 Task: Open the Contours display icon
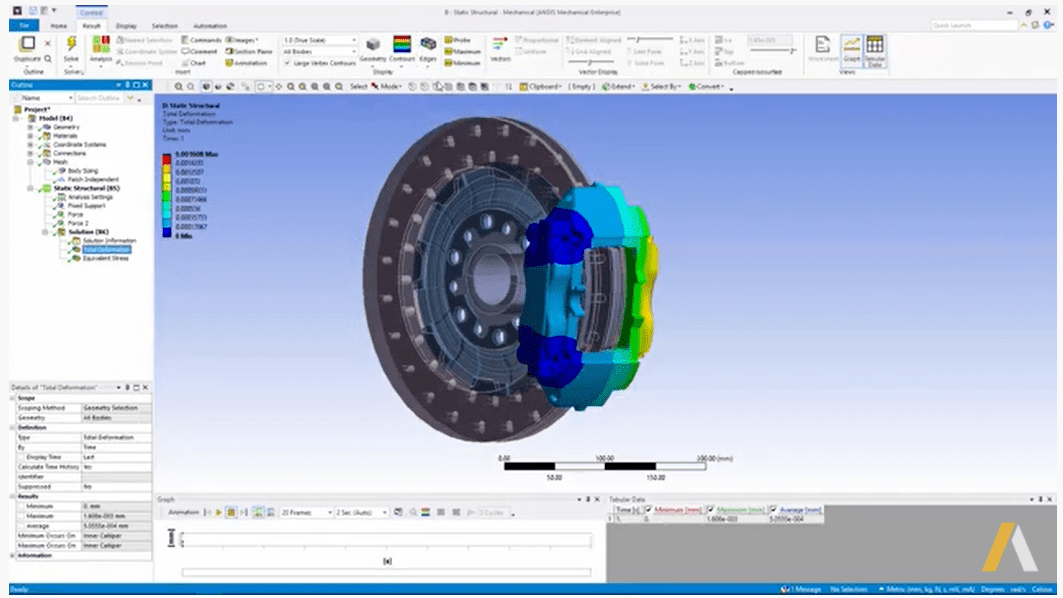(401, 45)
